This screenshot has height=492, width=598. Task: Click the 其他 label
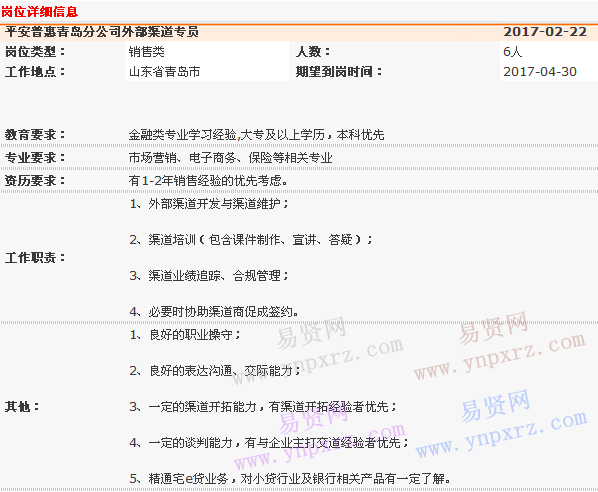[x=22, y=407]
